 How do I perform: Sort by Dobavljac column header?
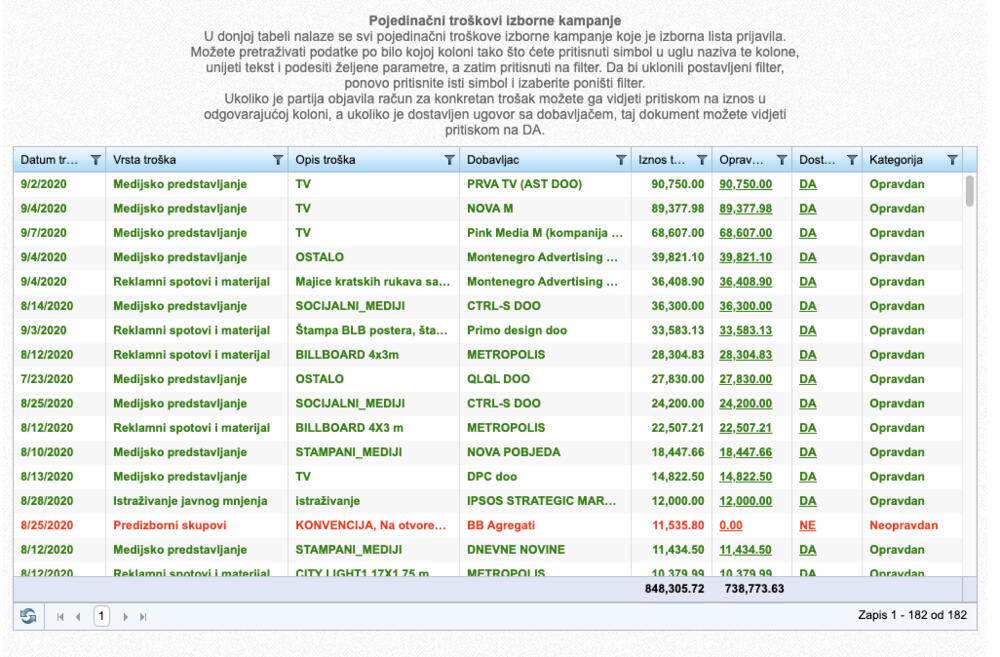tap(520, 159)
